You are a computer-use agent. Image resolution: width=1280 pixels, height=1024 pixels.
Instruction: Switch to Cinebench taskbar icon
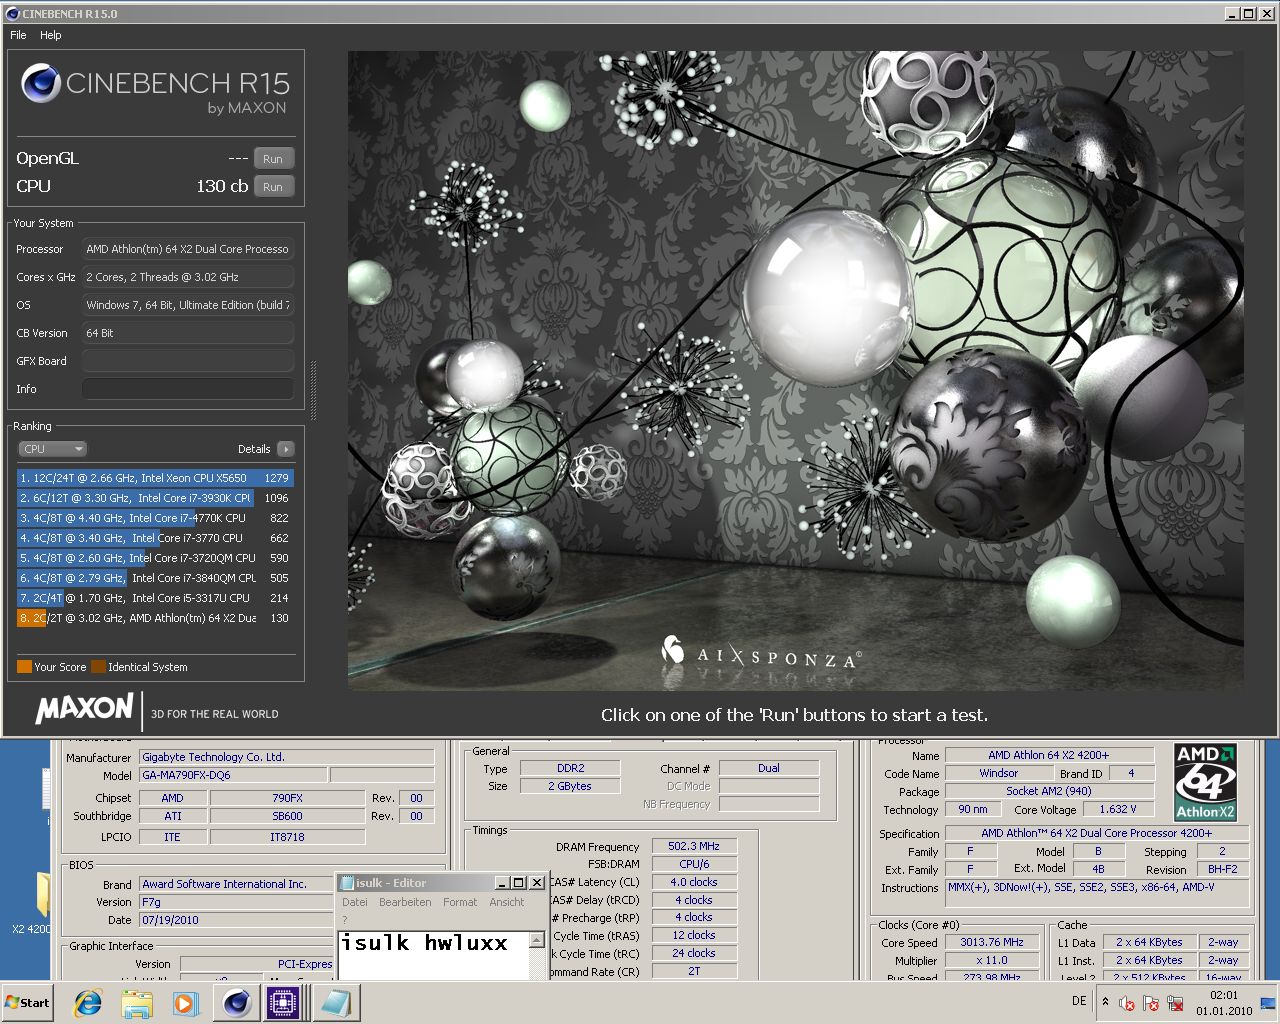[x=237, y=1003]
